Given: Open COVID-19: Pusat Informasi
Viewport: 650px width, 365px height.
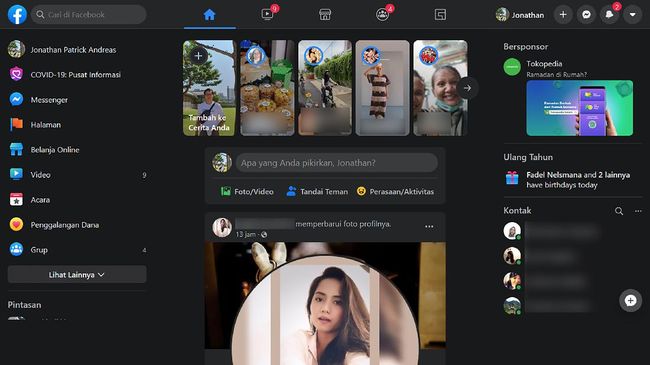Looking at the screenshot, I should (77, 75).
